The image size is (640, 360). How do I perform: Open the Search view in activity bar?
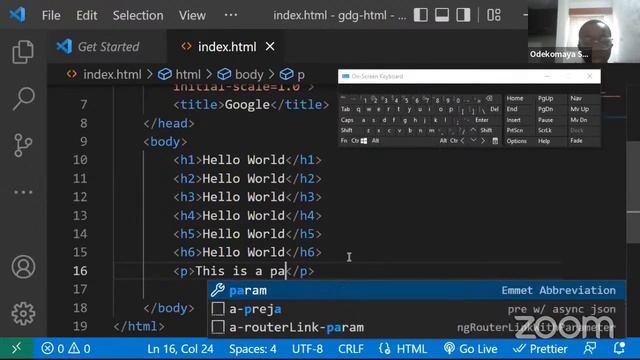click(23, 98)
